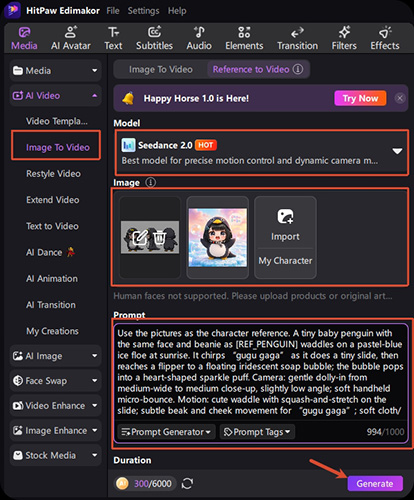Delete first image using trash icon
This screenshot has height=500, width=414.
[x=160, y=238]
